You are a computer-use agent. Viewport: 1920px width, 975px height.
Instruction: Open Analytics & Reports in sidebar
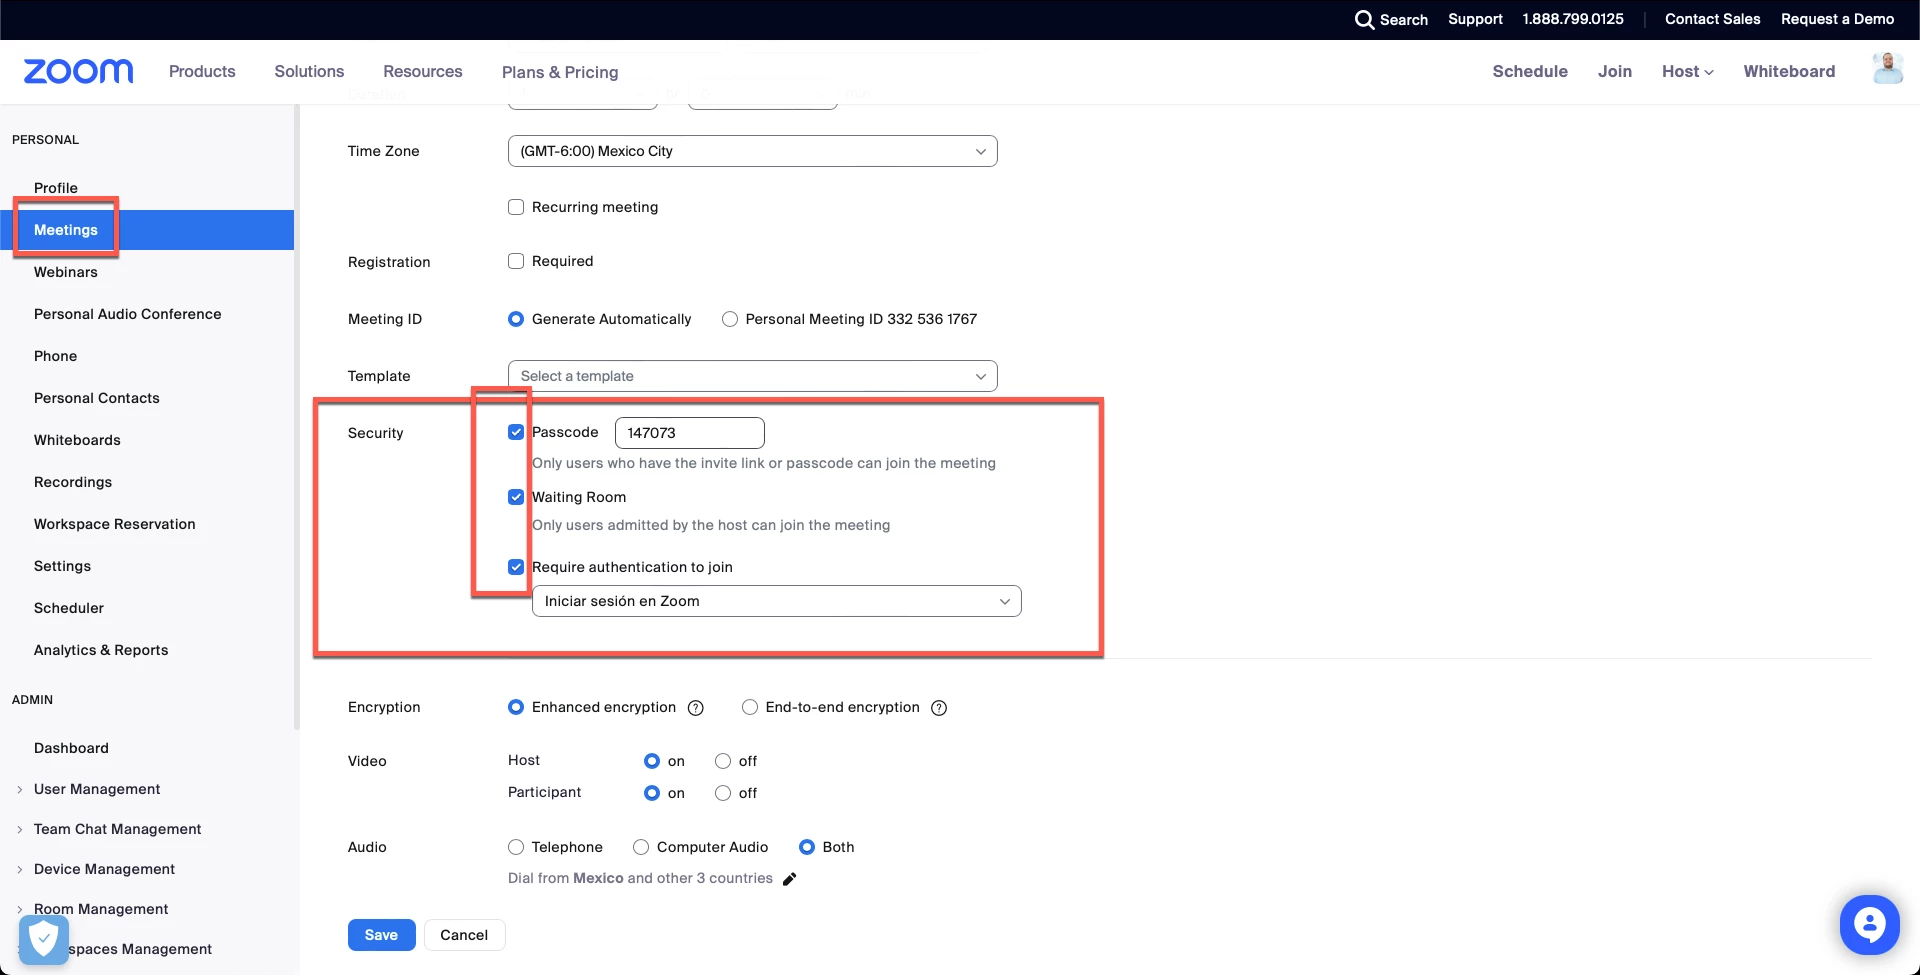pos(101,650)
